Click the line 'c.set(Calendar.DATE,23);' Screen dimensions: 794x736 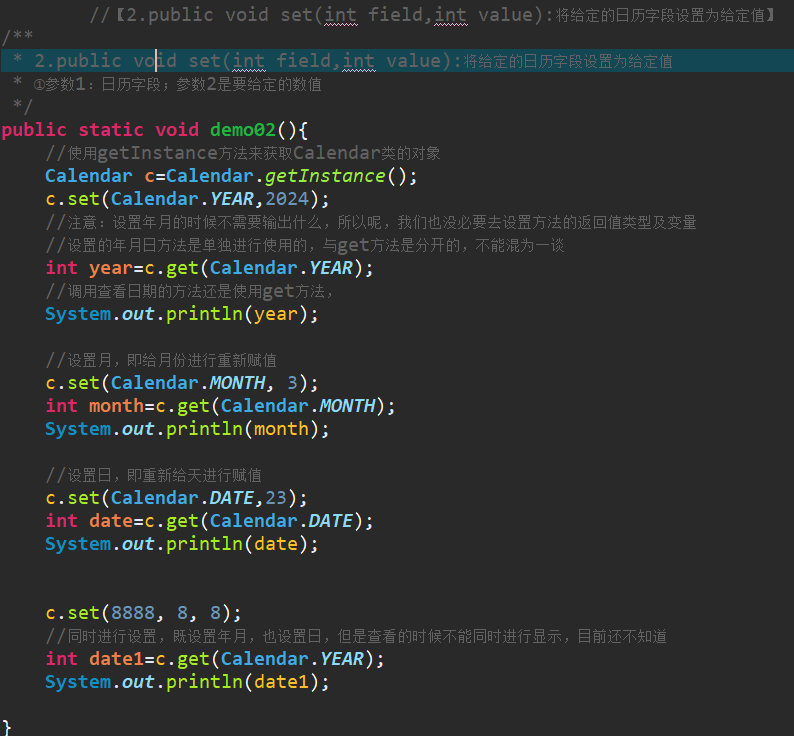176,498
